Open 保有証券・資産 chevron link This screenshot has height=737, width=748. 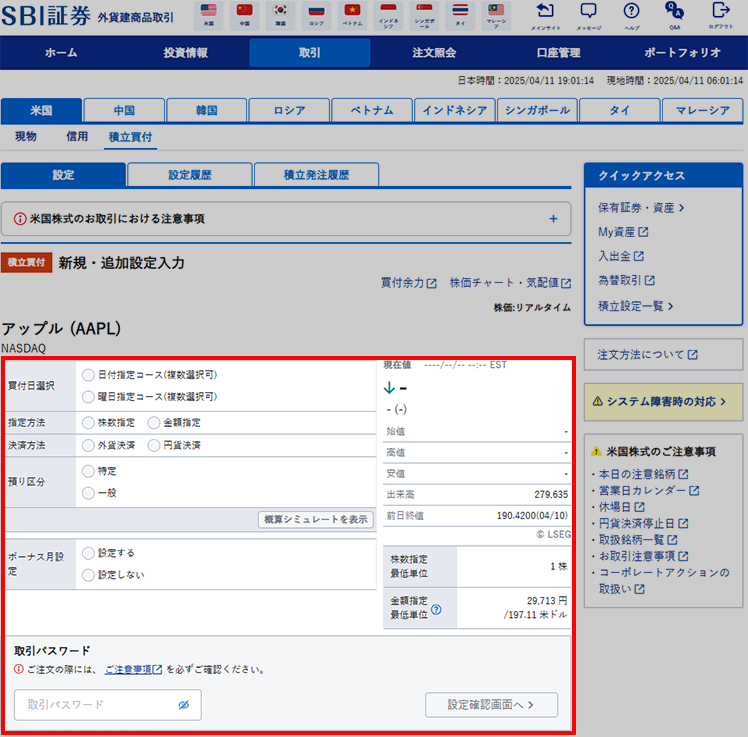(x=641, y=208)
